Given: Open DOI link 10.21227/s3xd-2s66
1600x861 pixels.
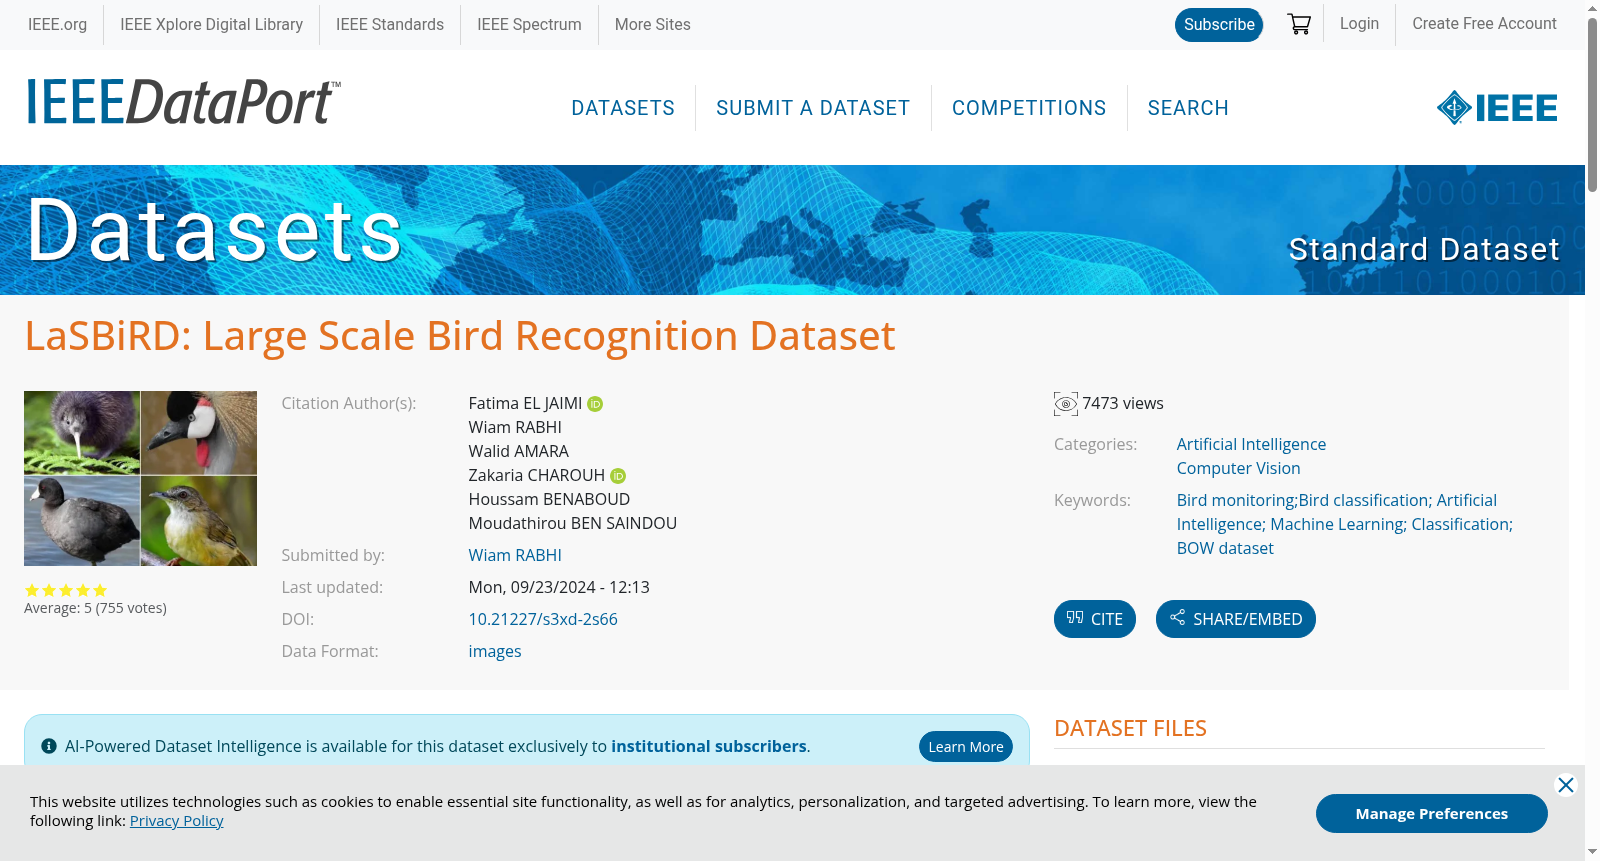Looking at the screenshot, I should click(543, 619).
